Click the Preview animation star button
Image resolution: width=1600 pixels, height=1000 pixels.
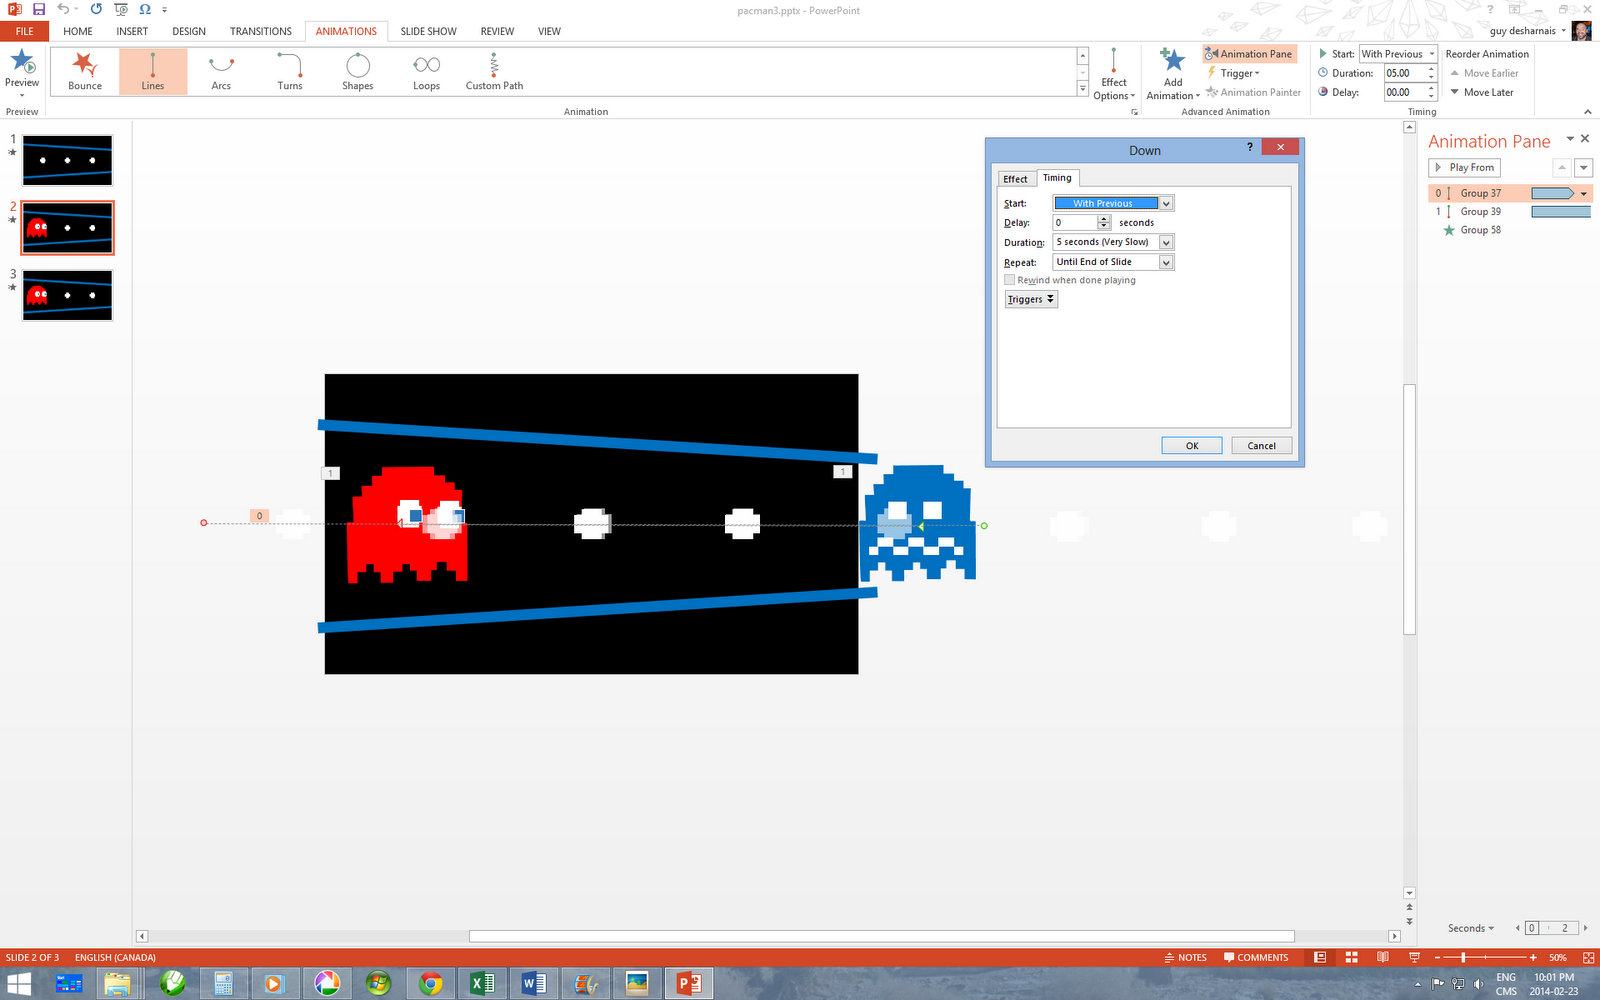tap(22, 62)
